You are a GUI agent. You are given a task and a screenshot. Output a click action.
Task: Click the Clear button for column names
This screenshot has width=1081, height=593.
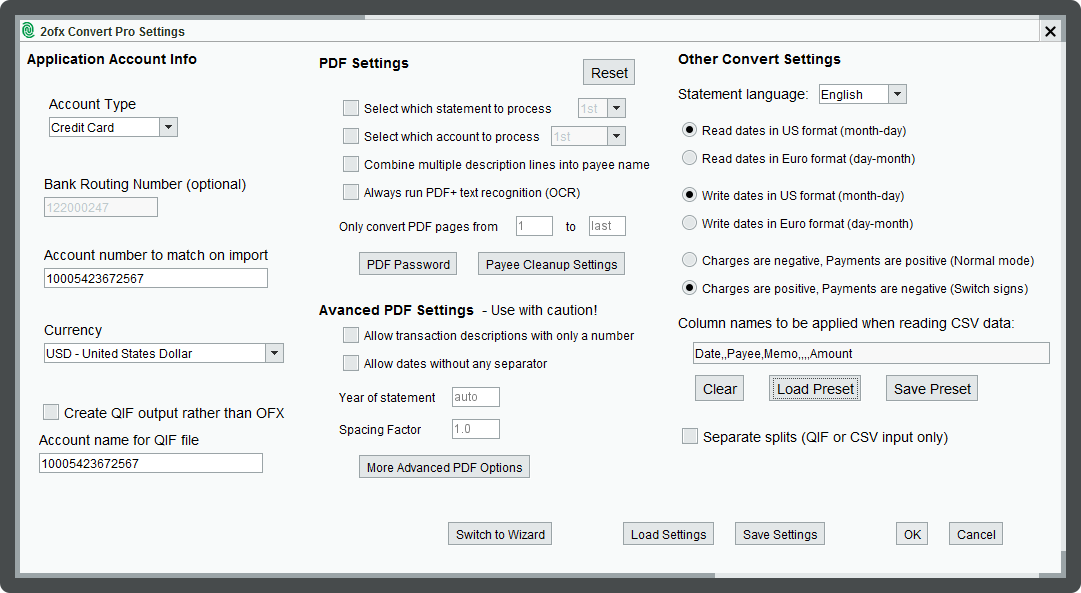coord(720,388)
